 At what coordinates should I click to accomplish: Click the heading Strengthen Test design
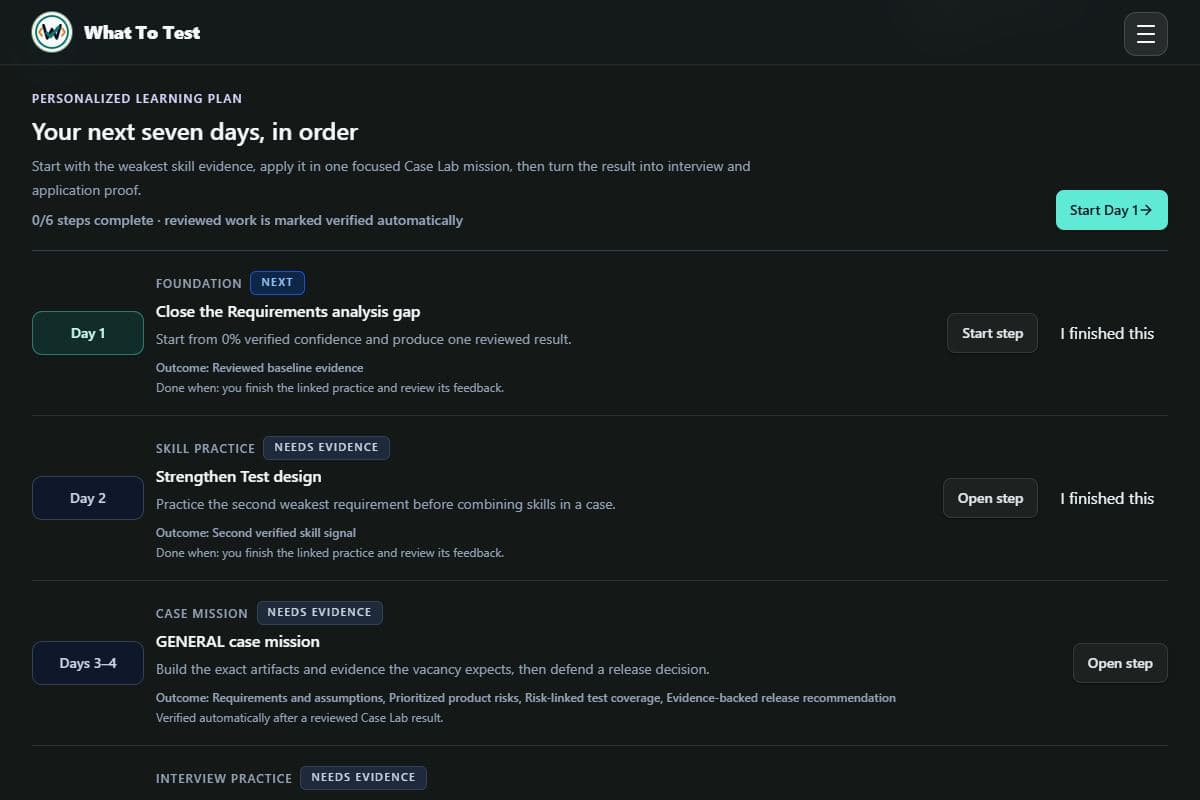(x=239, y=477)
